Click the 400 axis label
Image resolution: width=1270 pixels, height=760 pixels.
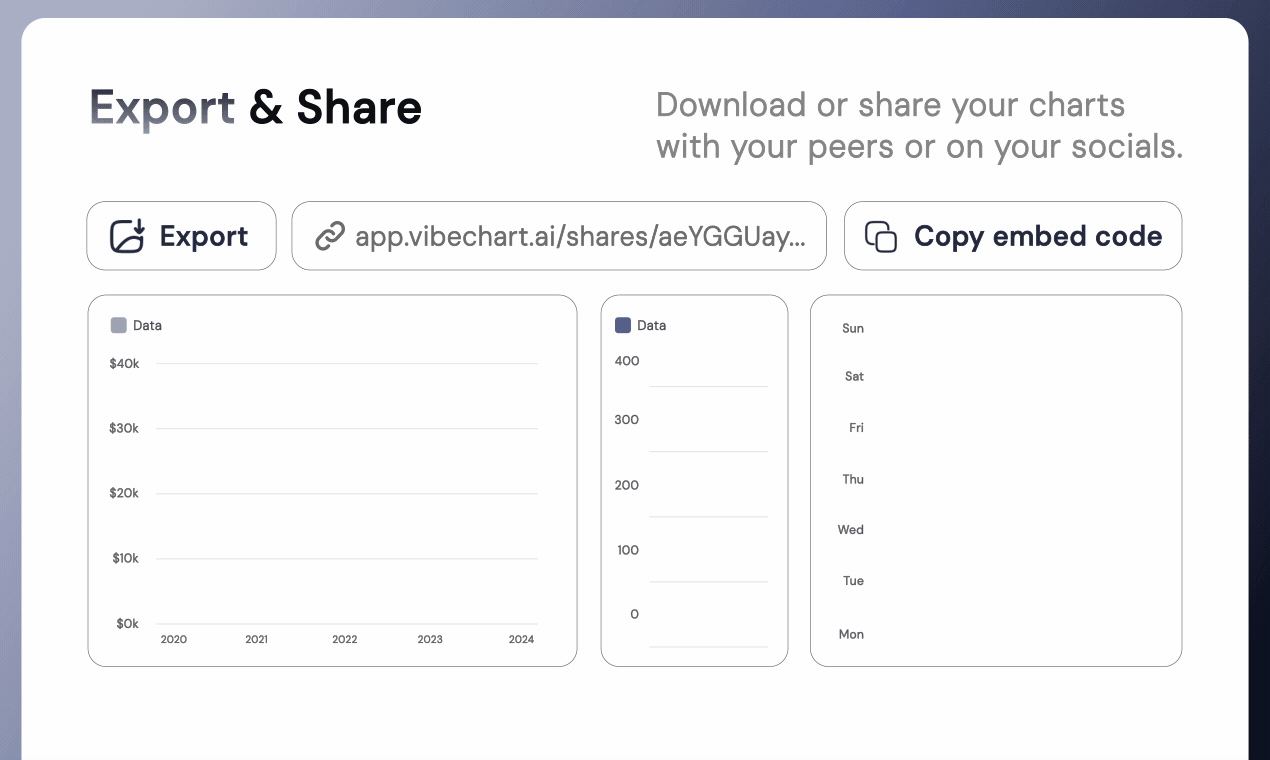tap(627, 361)
